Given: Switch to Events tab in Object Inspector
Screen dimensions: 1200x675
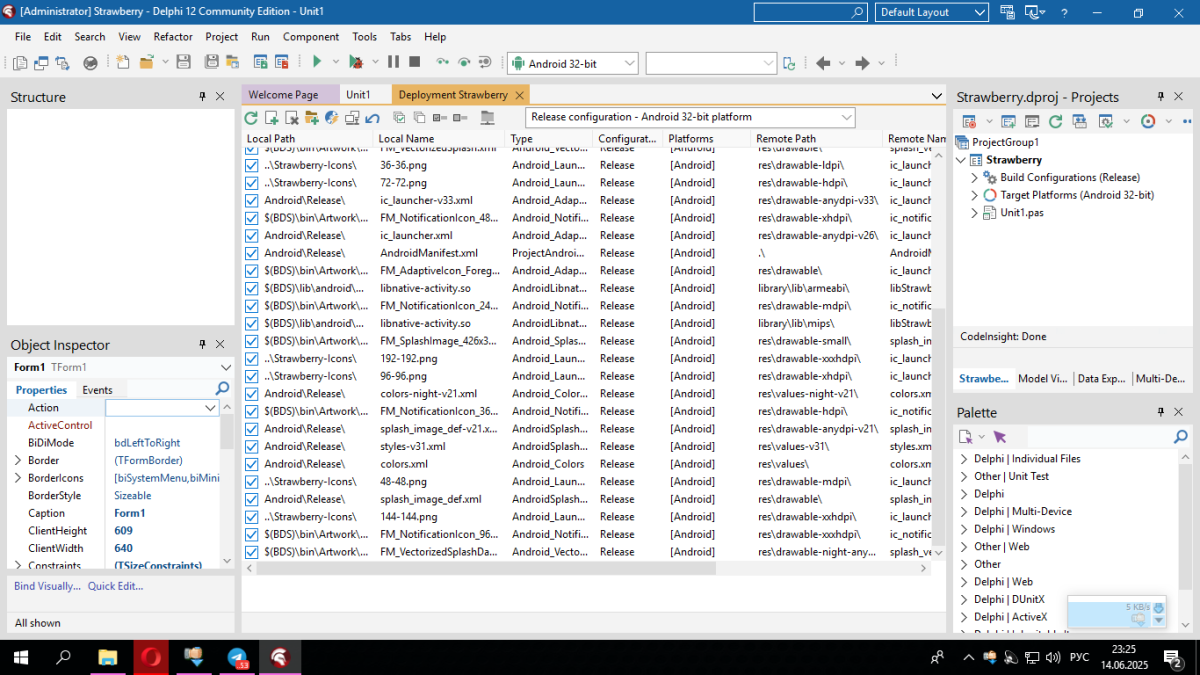Looking at the screenshot, I should pyautogui.click(x=97, y=390).
